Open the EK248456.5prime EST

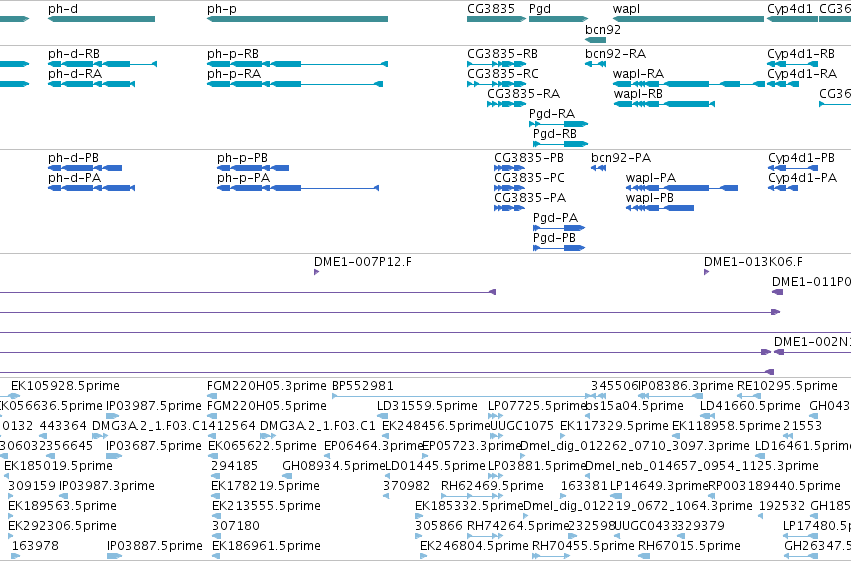pos(436,426)
